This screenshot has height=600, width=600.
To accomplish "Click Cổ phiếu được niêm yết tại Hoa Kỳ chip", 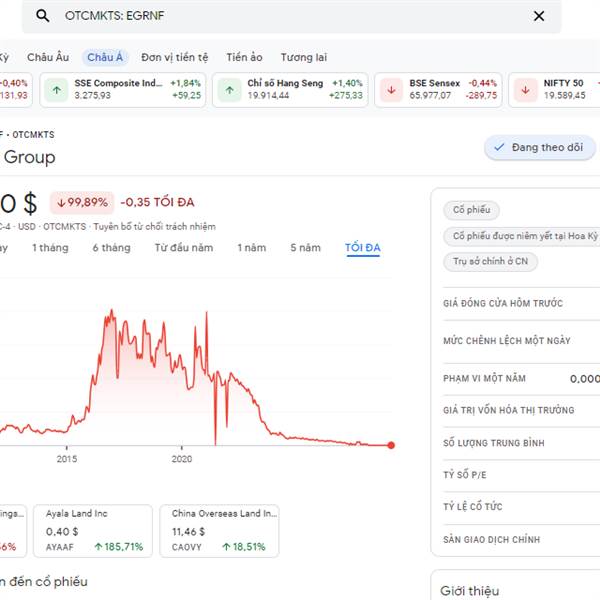I will (522, 236).
